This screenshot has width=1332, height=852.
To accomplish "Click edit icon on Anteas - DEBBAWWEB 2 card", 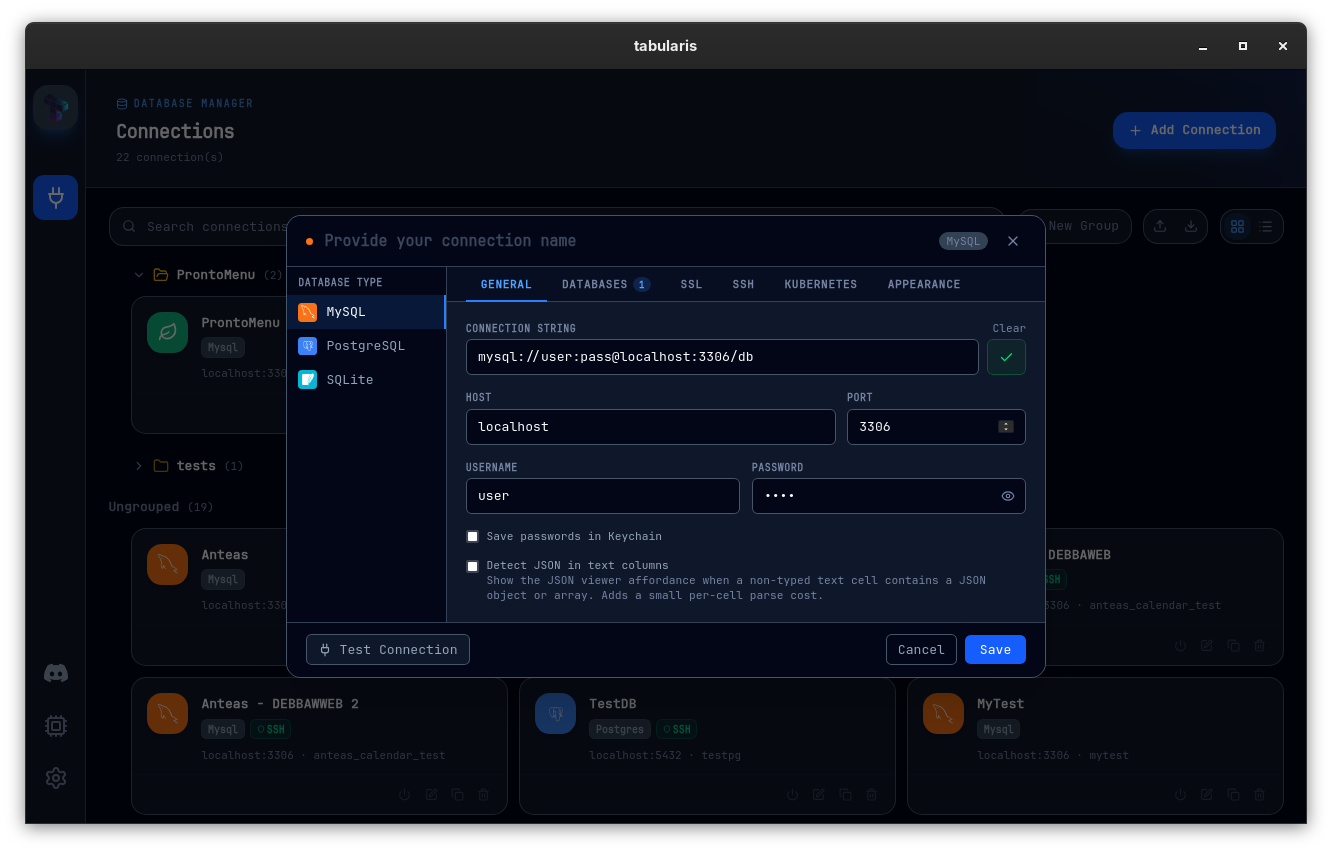I will (x=432, y=795).
